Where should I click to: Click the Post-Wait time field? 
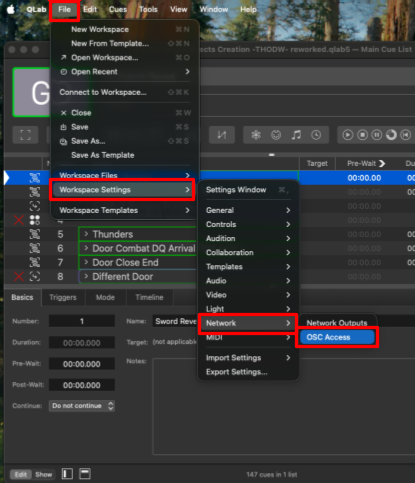[x=82, y=385]
